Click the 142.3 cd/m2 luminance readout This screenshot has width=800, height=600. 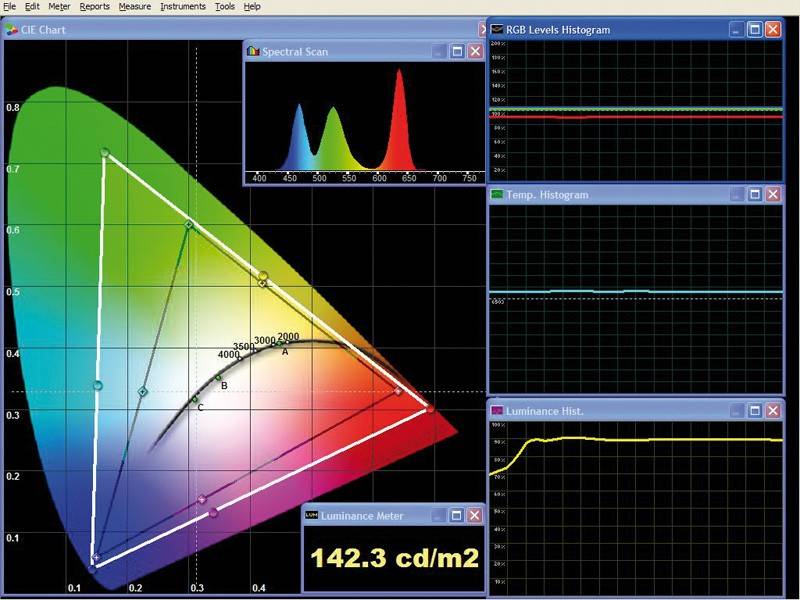coord(394,558)
